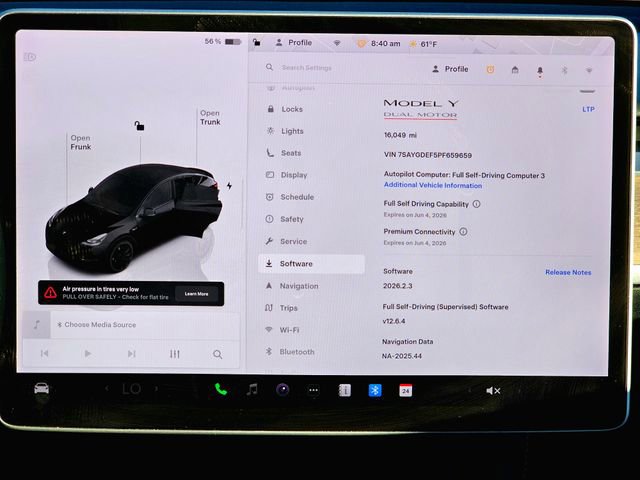The height and width of the screenshot is (480, 640).
Task: Unmute volume with speaker icon
Action: point(493,391)
